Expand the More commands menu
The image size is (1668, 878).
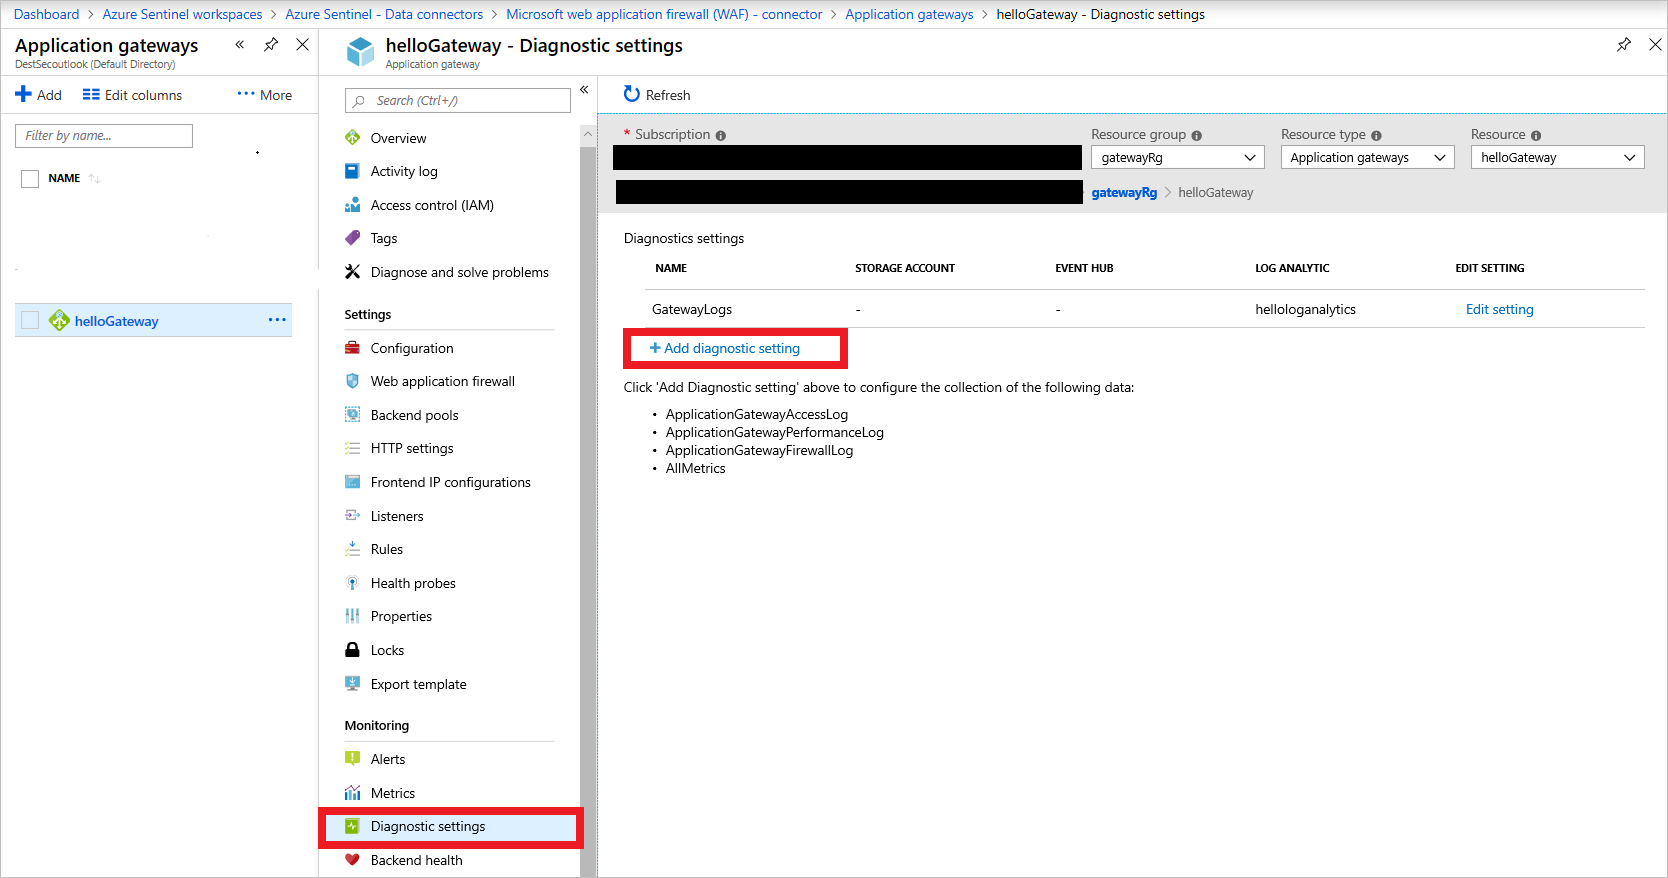click(x=265, y=95)
